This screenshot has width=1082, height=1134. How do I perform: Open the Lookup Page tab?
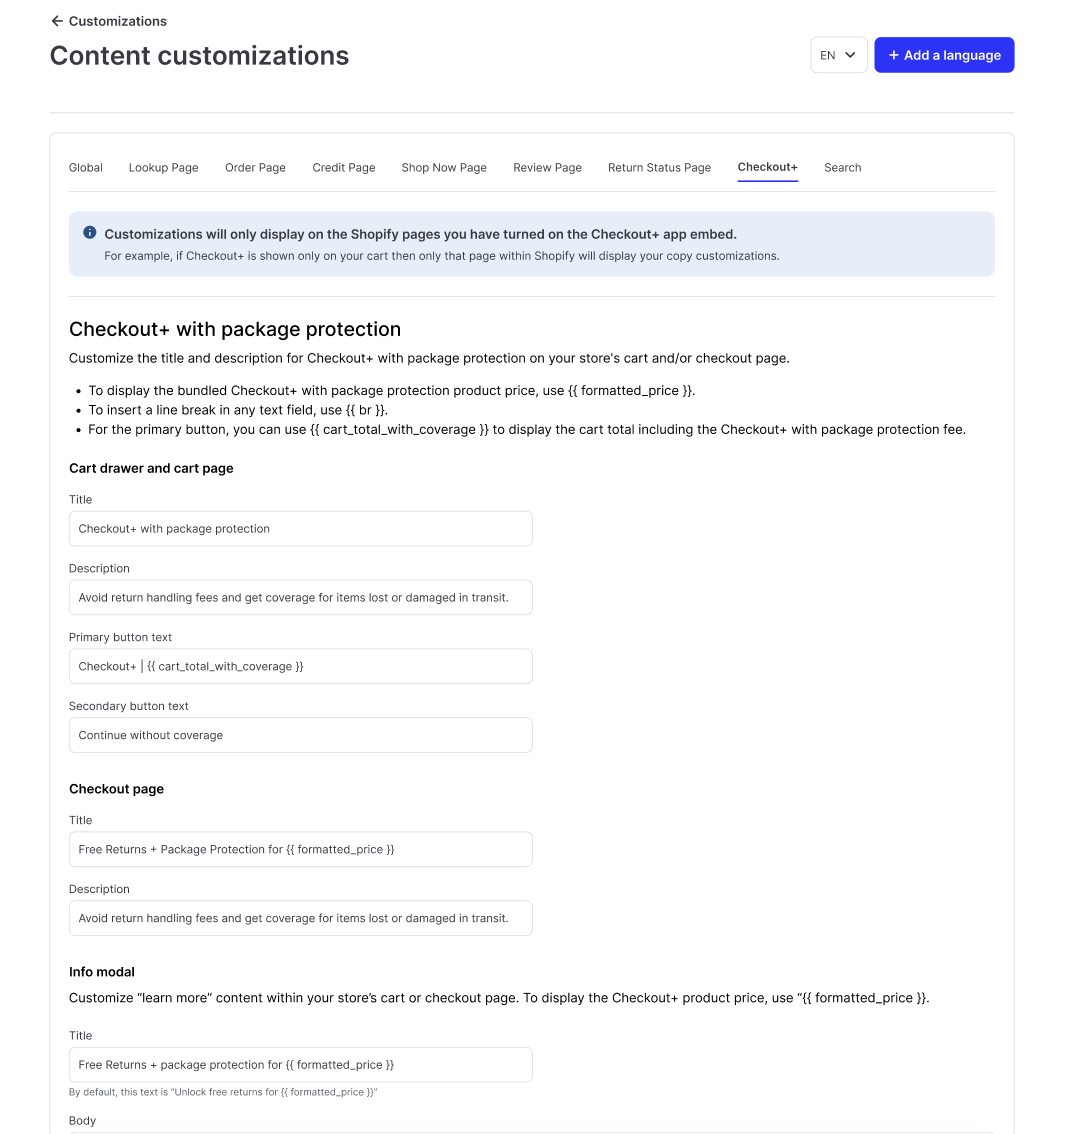(x=164, y=167)
